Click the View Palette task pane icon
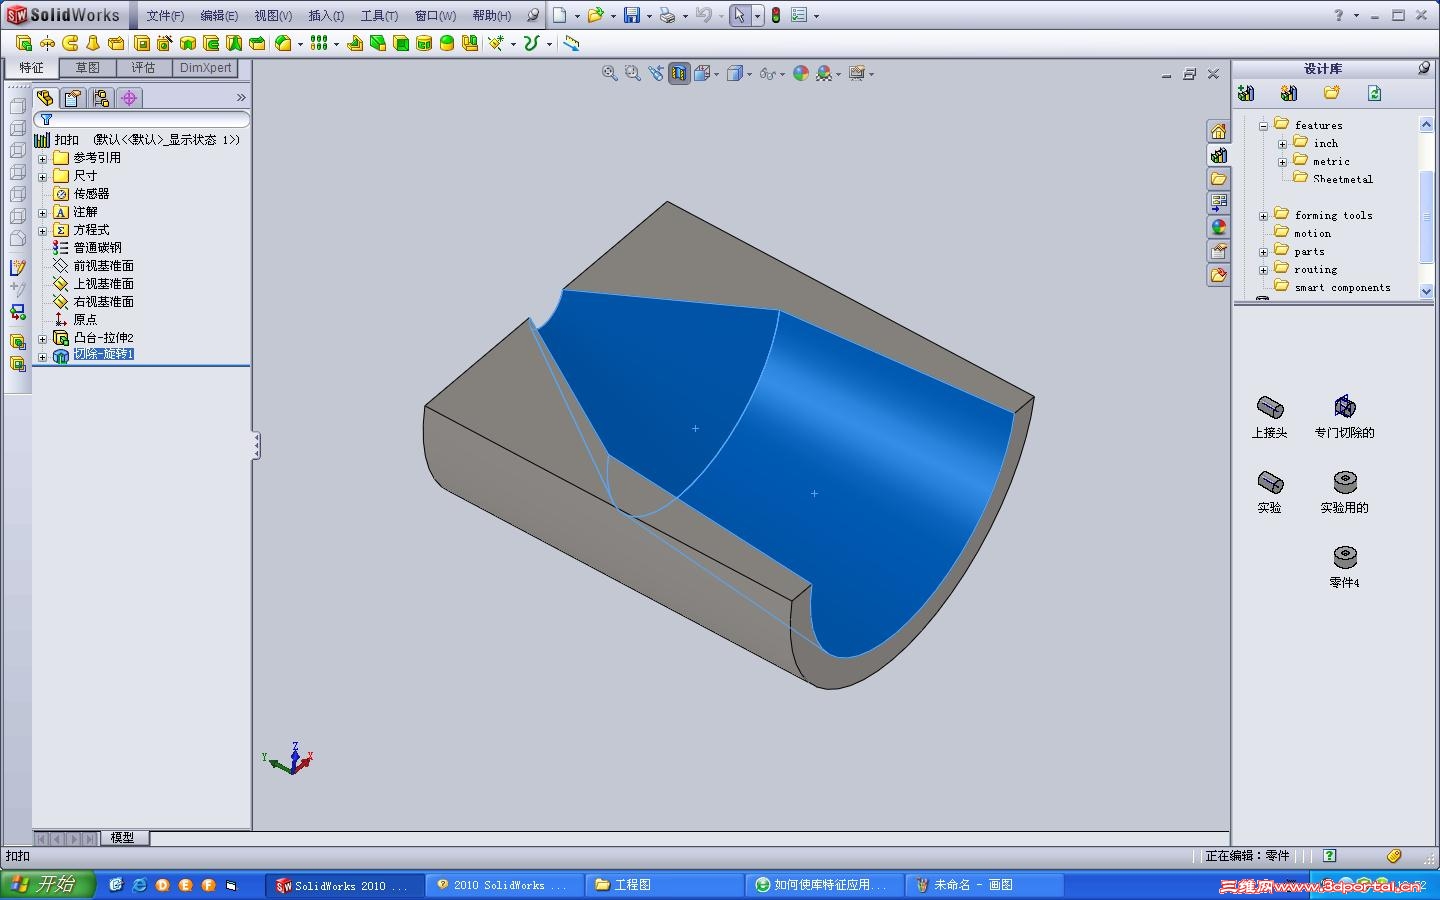Image resolution: width=1440 pixels, height=900 pixels. pyautogui.click(x=1218, y=203)
